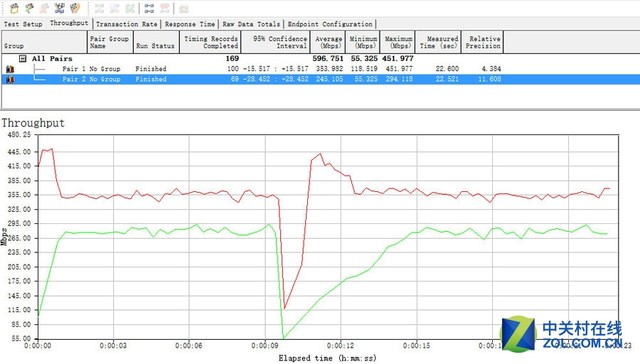Go to the Response Time tab
This screenshot has width=640, height=364.
190,24
